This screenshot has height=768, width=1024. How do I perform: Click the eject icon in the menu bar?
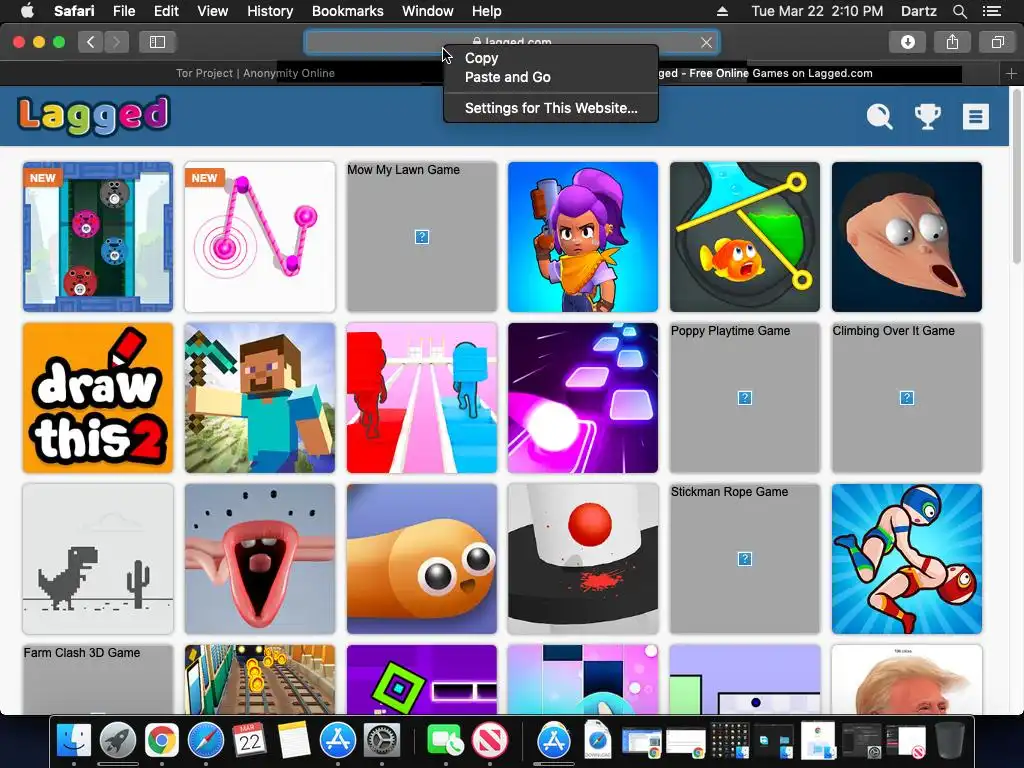[x=722, y=11]
